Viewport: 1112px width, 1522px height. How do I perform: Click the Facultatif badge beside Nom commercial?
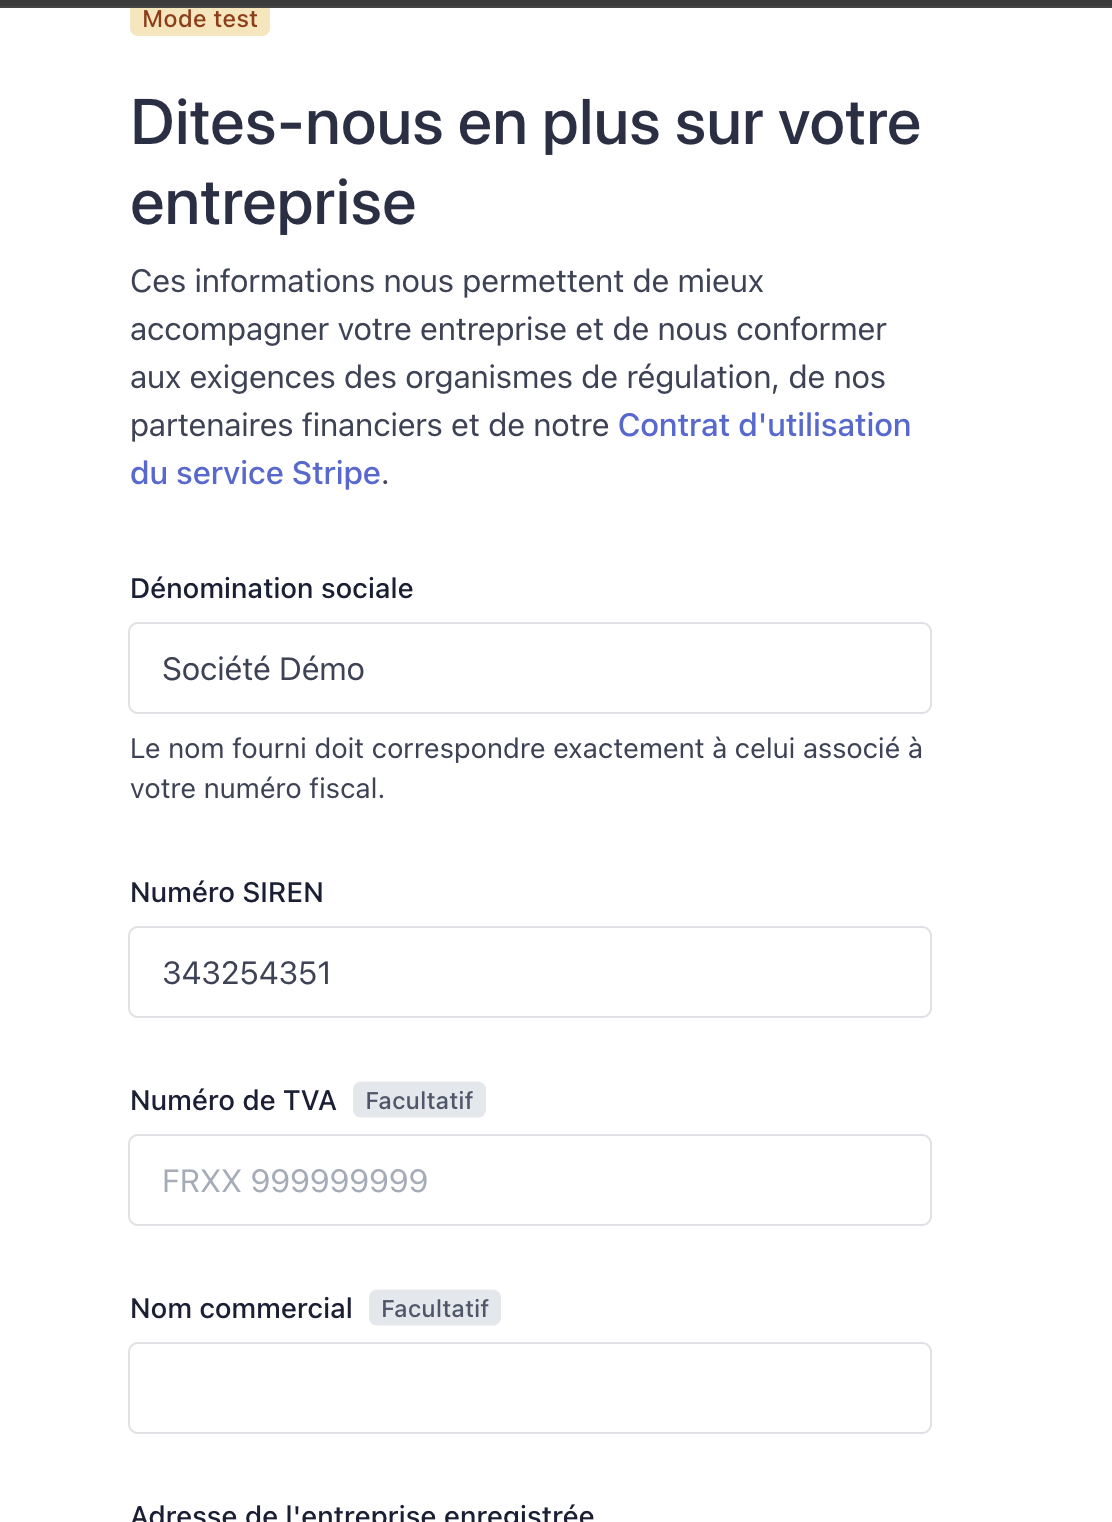click(x=435, y=1308)
